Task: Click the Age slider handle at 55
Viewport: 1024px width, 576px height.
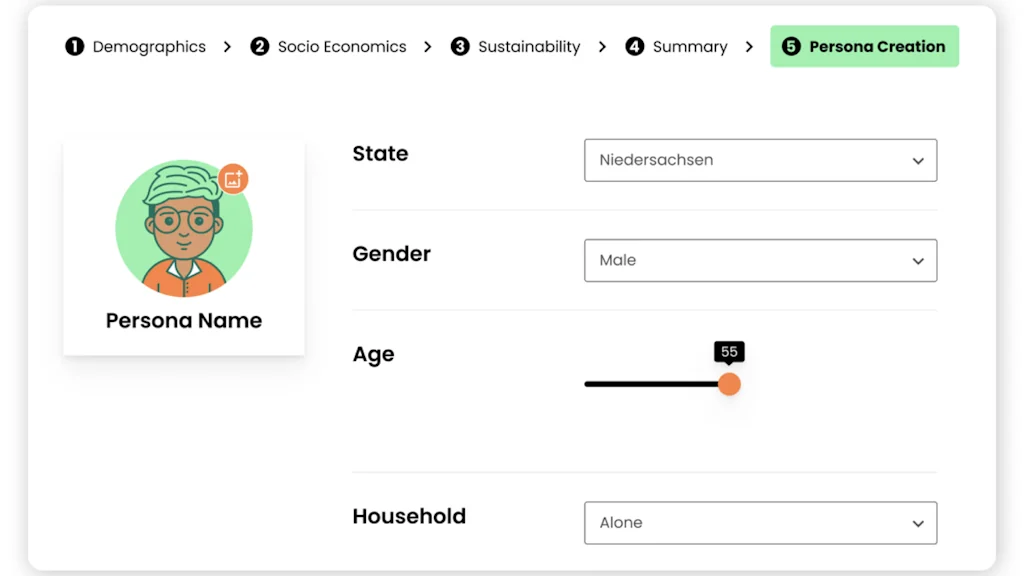Action: point(729,383)
